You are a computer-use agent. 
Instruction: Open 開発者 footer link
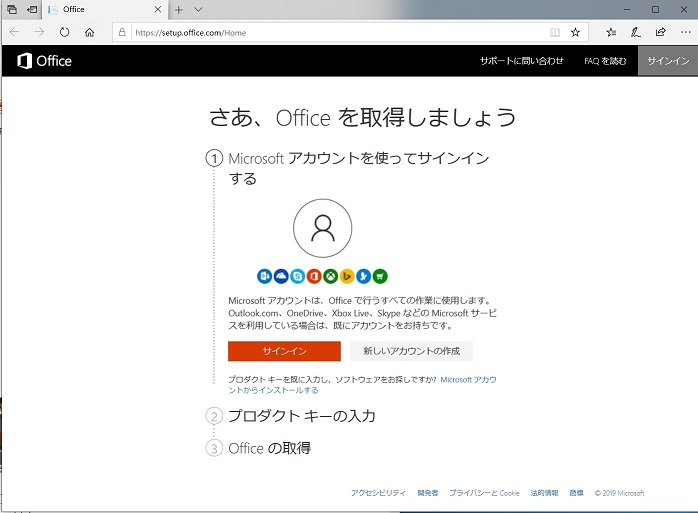[x=428, y=493]
